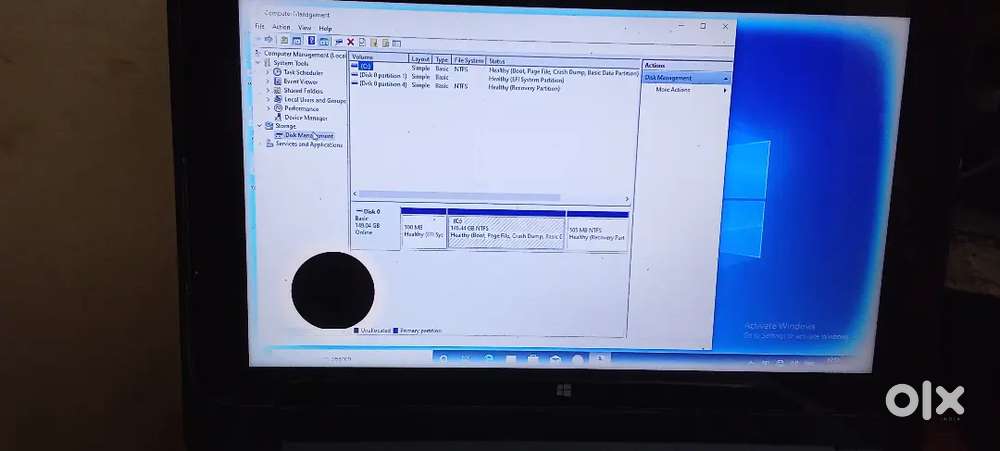
Task: Click the blue Help toolbar icon
Action: point(311,41)
